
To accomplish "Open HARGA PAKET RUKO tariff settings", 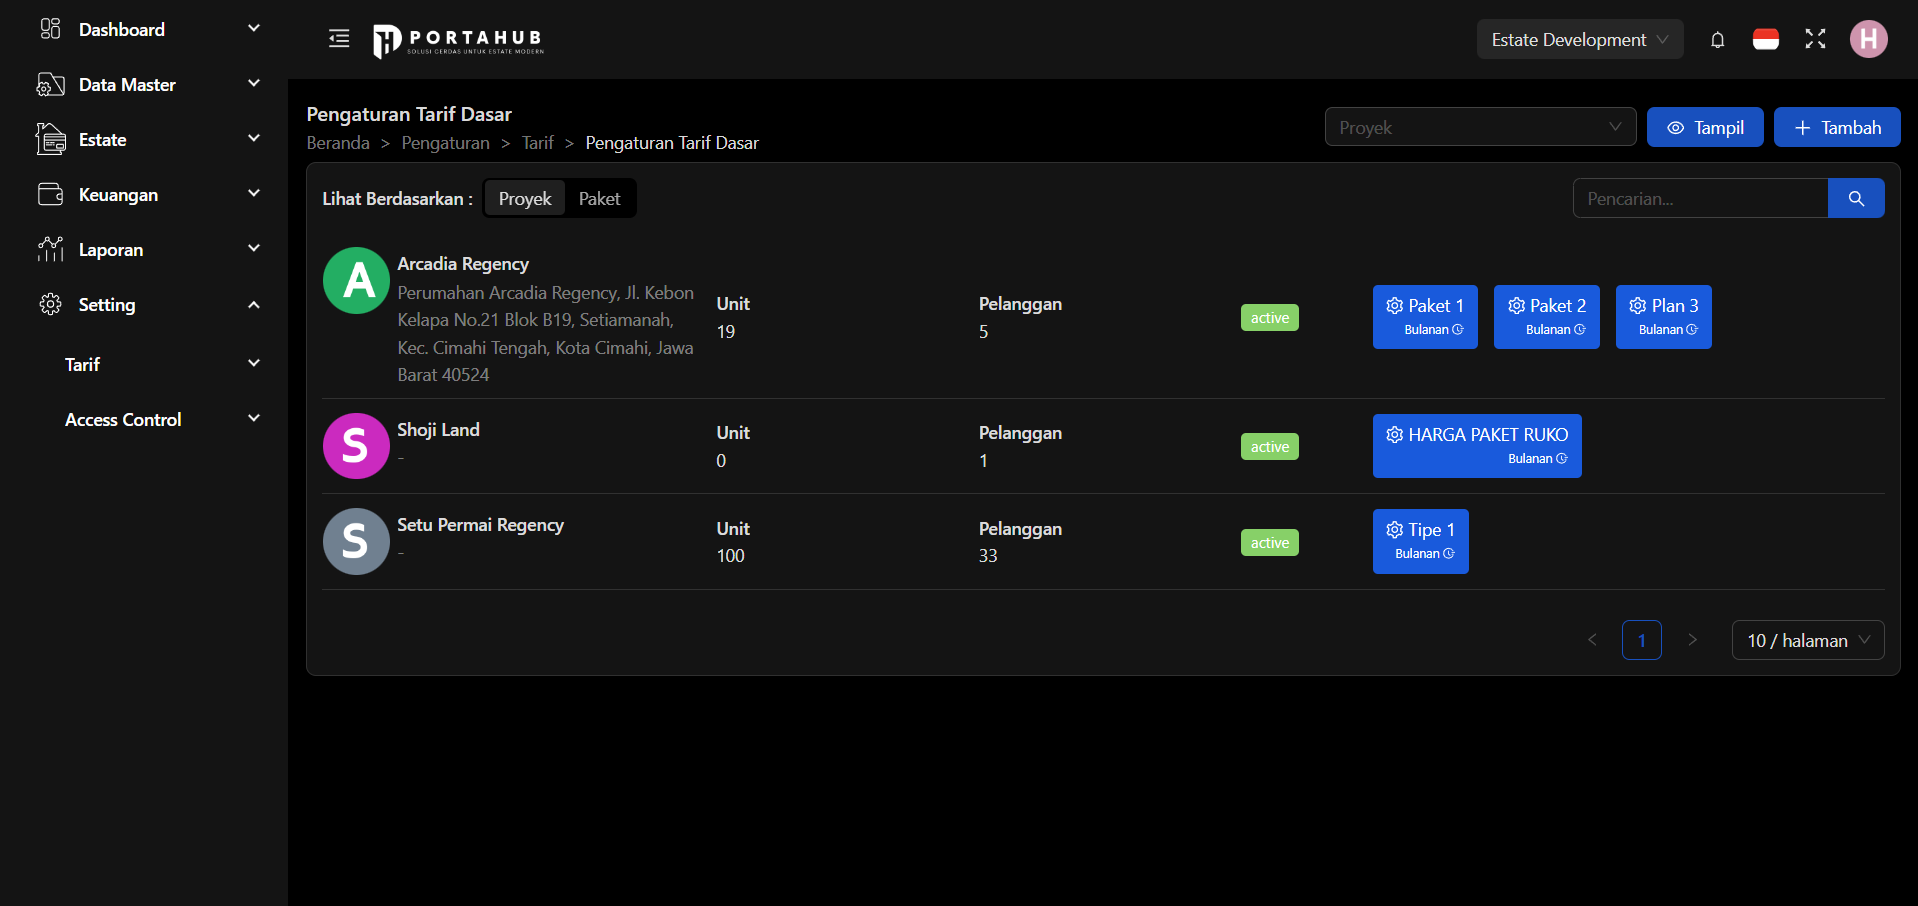I will pos(1476,445).
